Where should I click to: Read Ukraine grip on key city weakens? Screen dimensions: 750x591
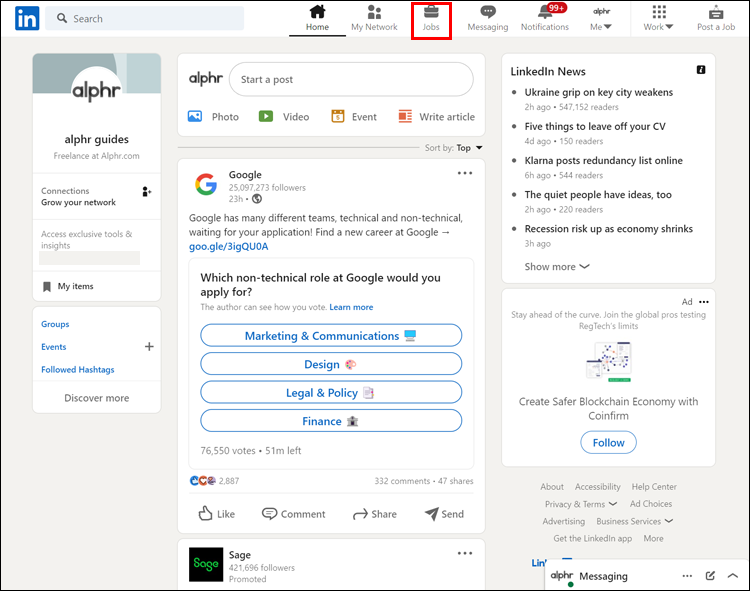[x=598, y=92]
